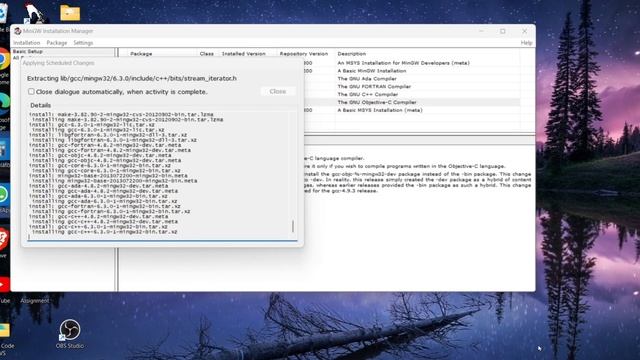Click the MinGW Installation Manager title icon
The image size is (640, 360).
pyautogui.click(x=18, y=31)
